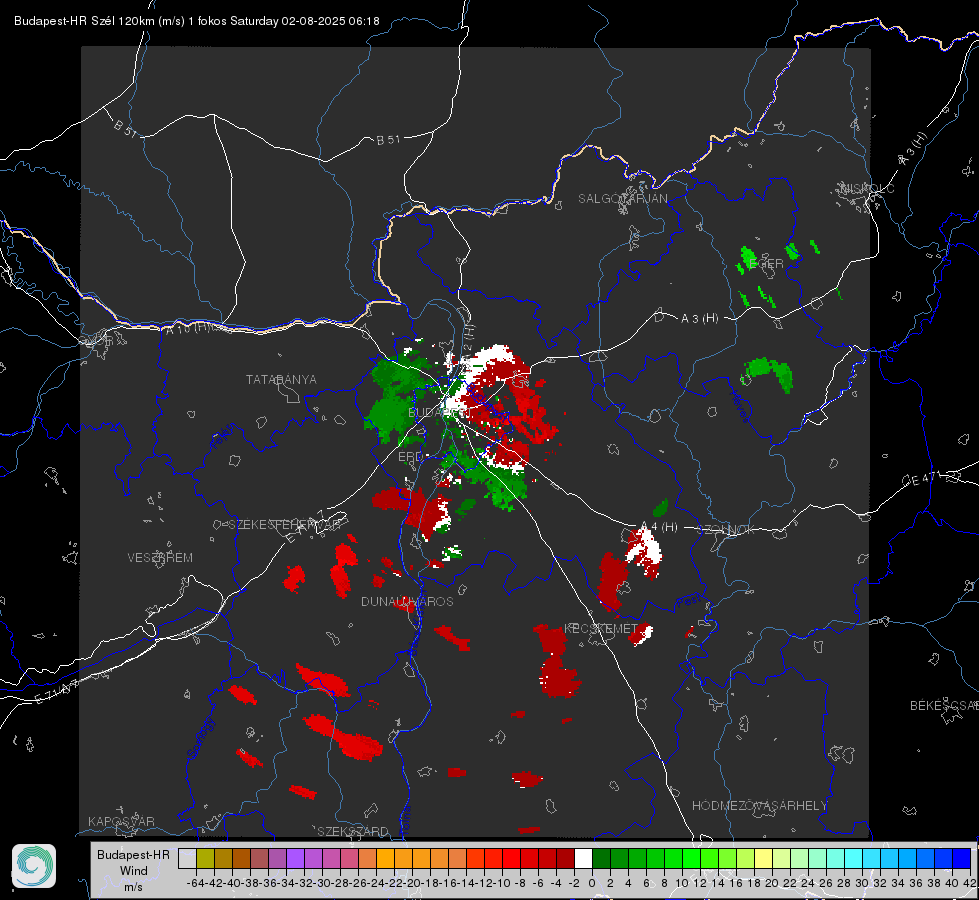979x900 pixels.
Task: Pick the dark green swatch between 0 and 2
Action: [x=601, y=859]
